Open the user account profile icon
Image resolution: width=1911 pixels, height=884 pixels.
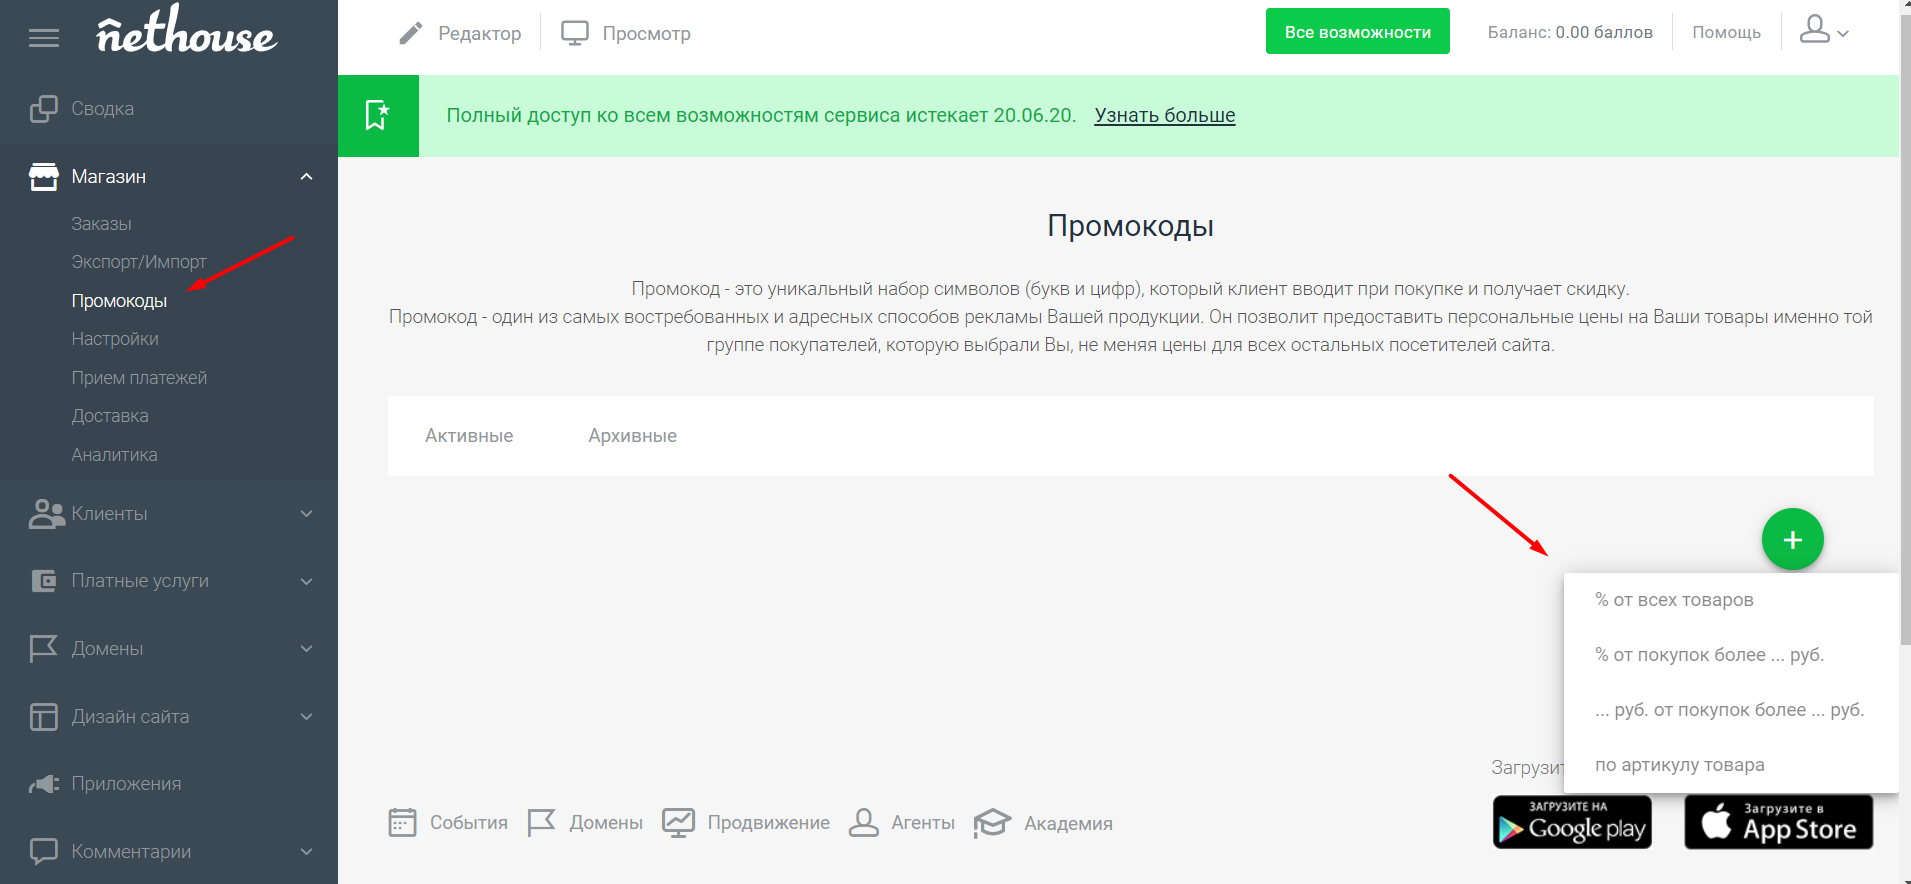click(1815, 31)
